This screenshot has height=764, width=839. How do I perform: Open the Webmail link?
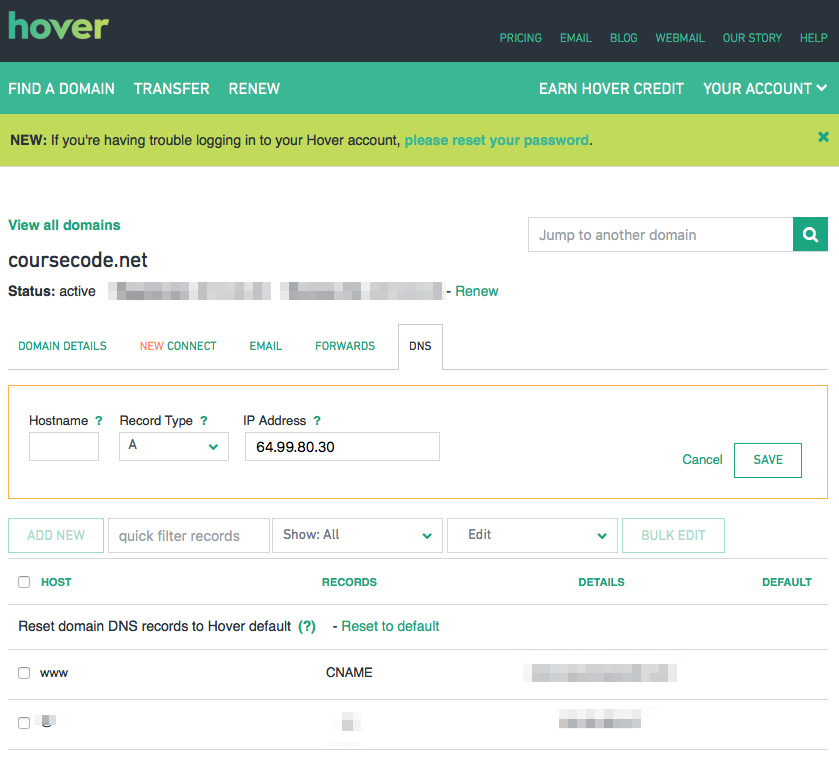[680, 38]
